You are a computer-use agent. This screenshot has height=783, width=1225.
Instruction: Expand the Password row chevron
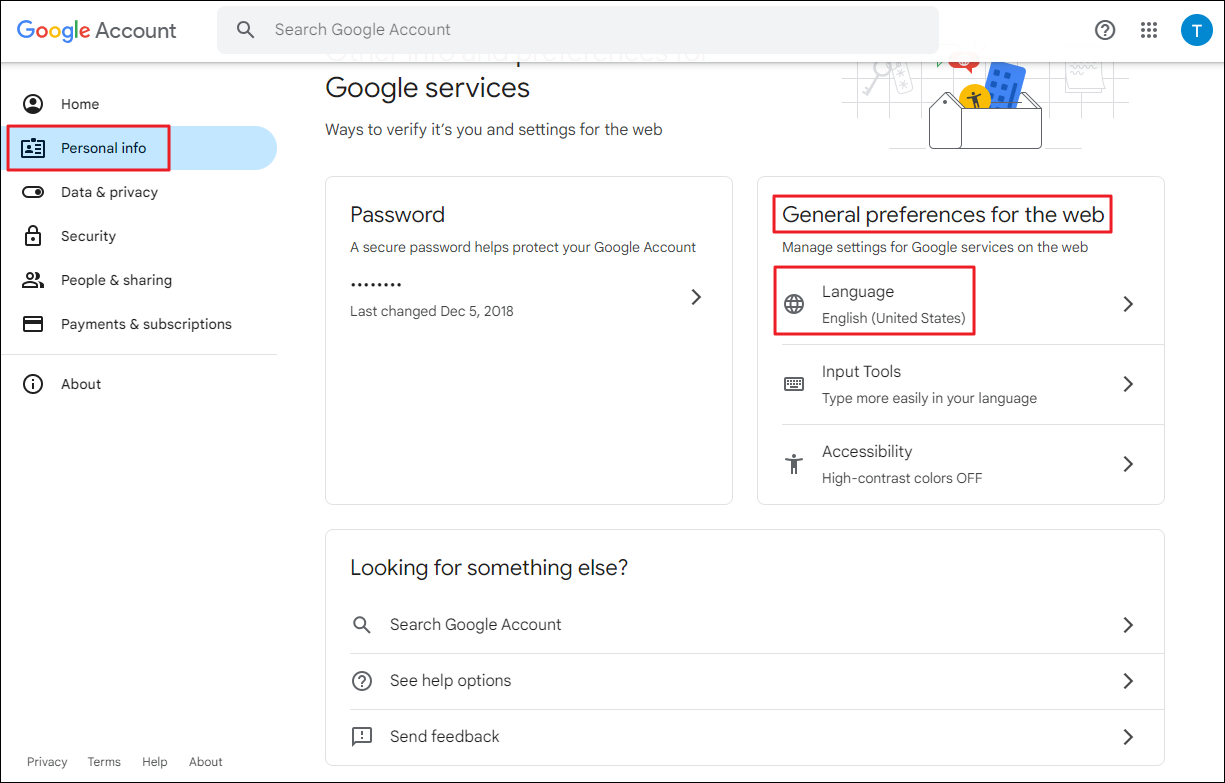pos(697,297)
